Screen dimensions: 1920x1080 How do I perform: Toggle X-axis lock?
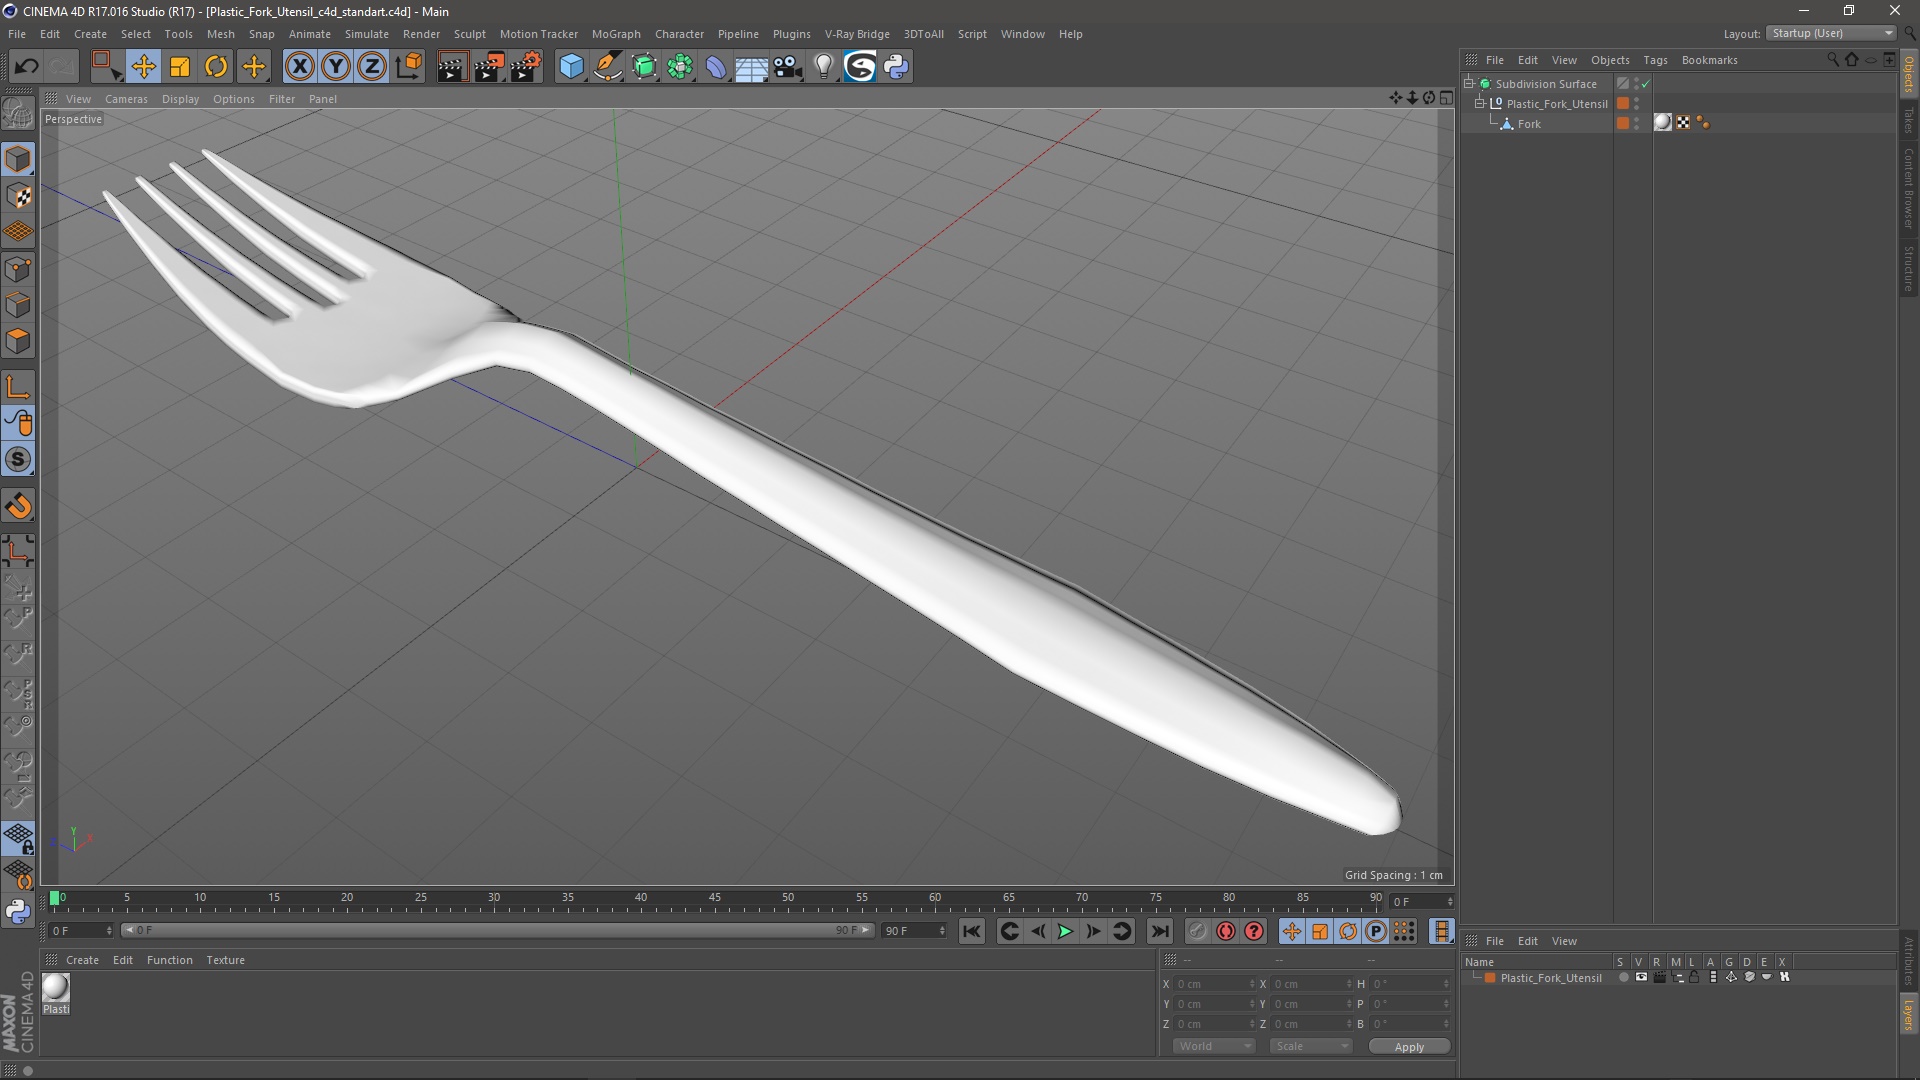tap(299, 67)
